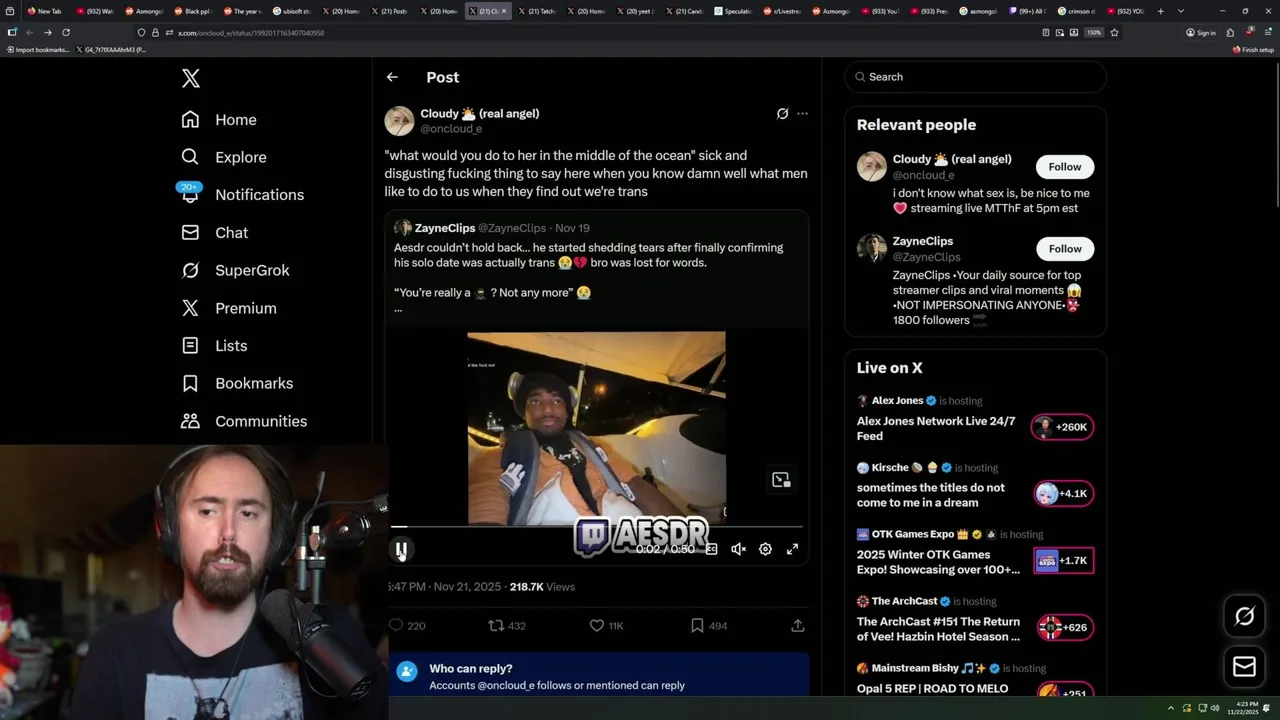Click the reply icon showing 220

(x=396, y=626)
